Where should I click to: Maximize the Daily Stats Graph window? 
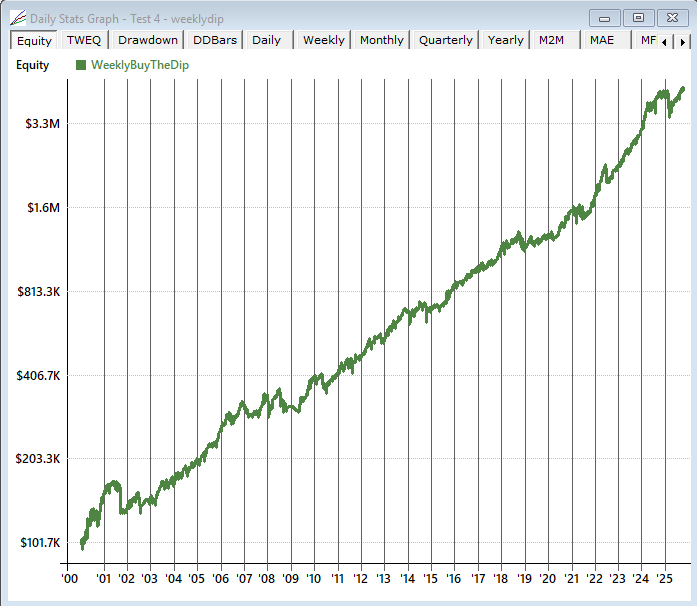tap(638, 18)
